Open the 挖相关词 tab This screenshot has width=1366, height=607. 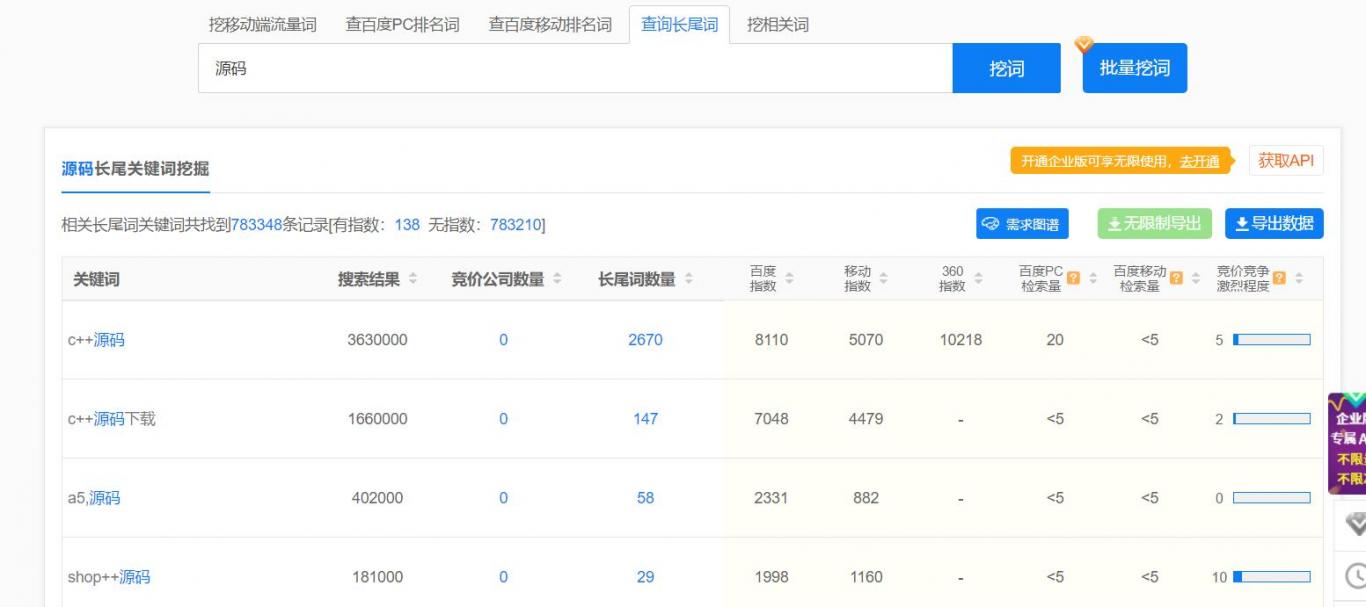[x=778, y=25]
